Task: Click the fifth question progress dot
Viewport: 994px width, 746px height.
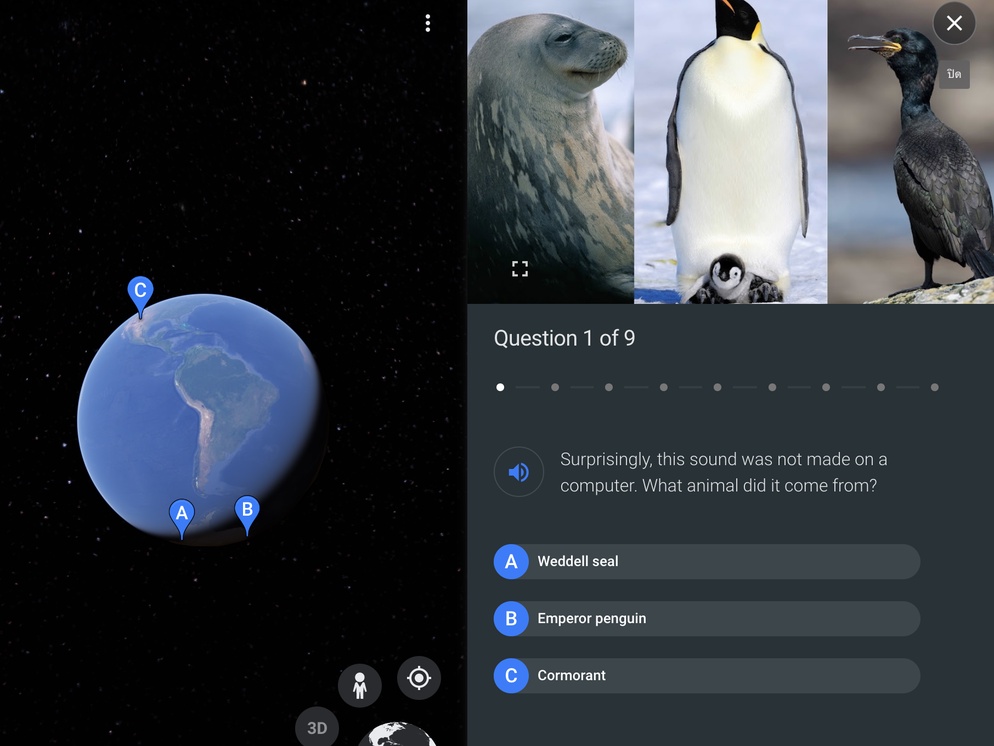Action: 718,387
